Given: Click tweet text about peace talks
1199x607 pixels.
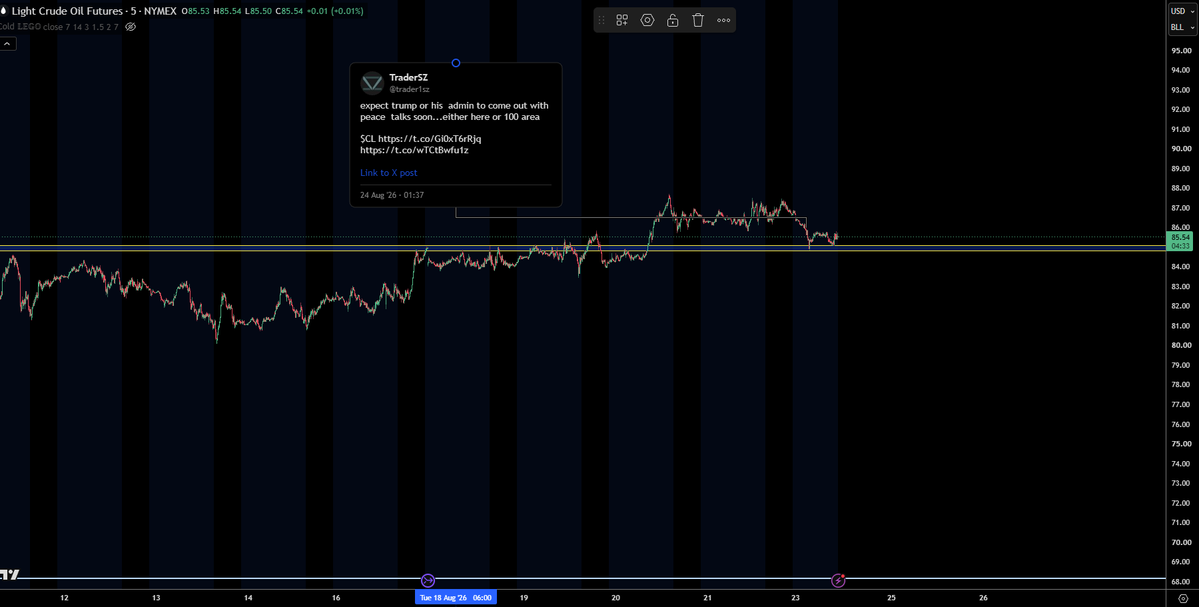Looking at the screenshot, I should pos(454,111).
